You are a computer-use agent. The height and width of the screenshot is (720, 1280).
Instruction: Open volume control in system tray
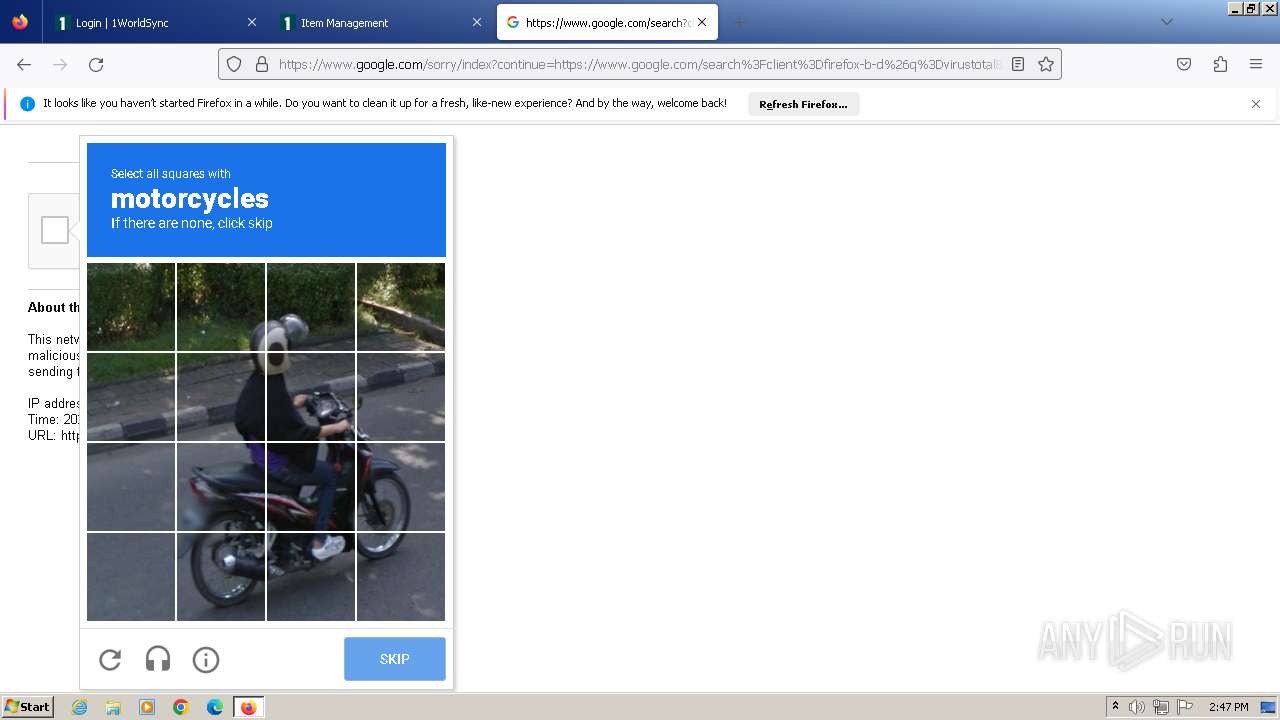1137,707
